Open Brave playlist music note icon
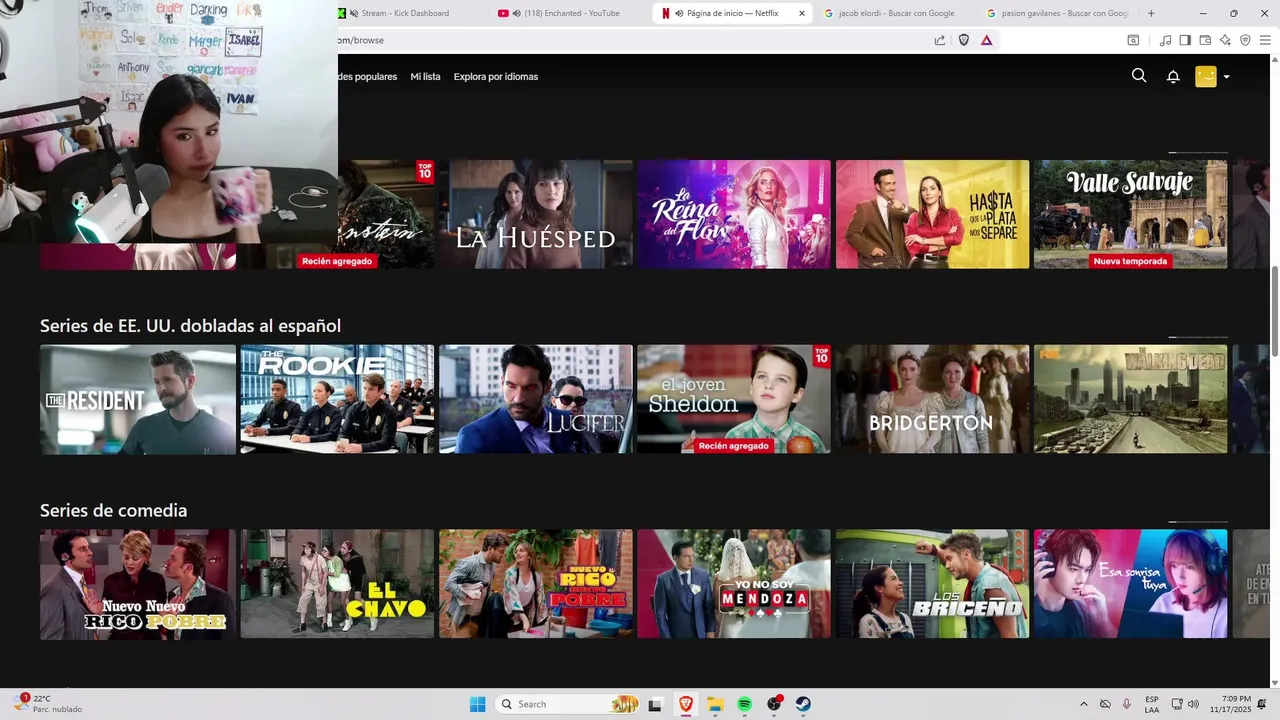Image resolution: width=1280 pixels, height=720 pixels. coord(1165,40)
